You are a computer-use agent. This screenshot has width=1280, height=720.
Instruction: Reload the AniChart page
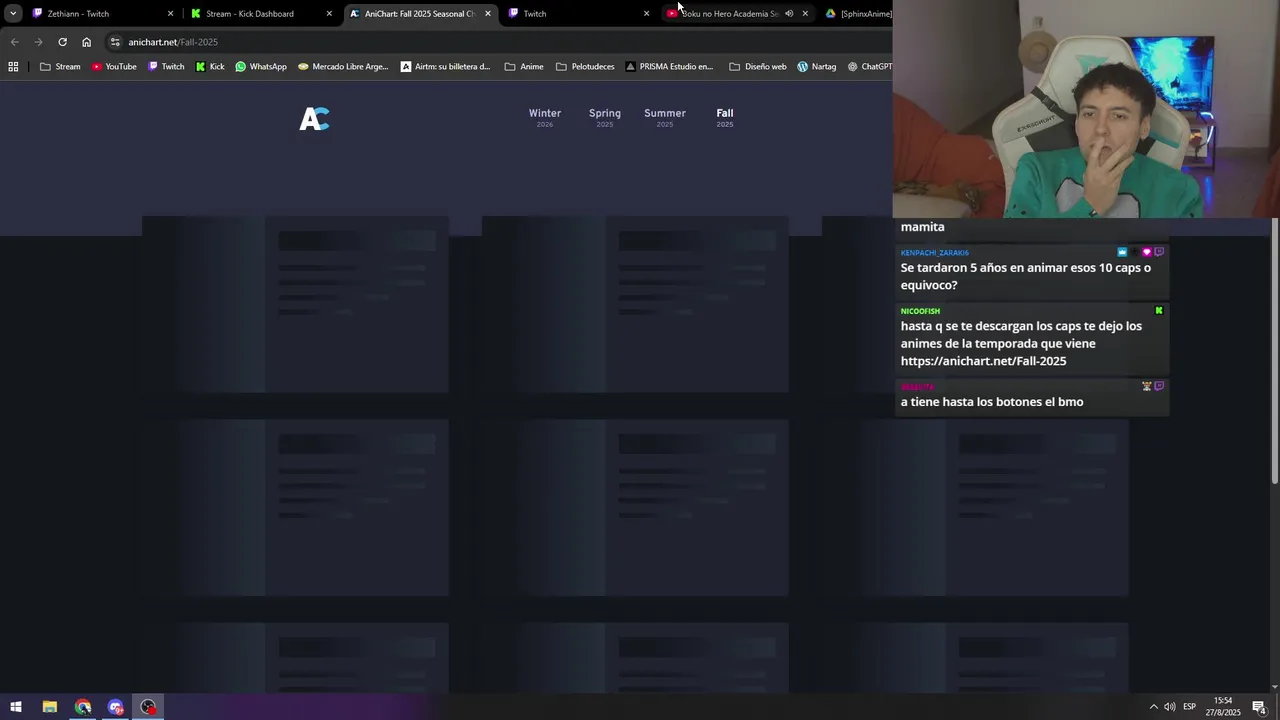pos(62,42)
